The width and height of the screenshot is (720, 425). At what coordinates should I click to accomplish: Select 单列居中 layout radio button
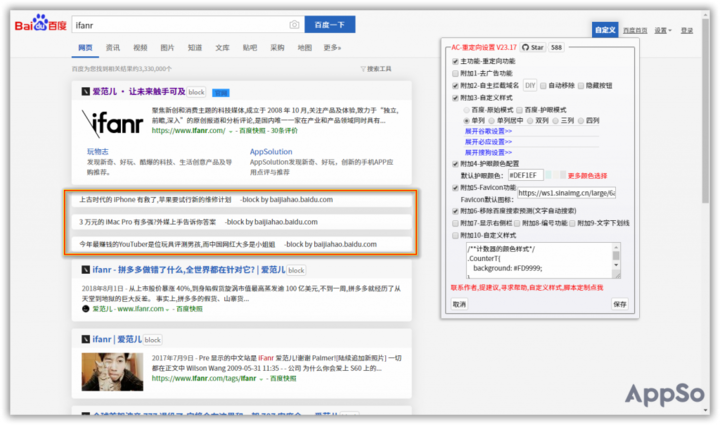pos(492,121)
